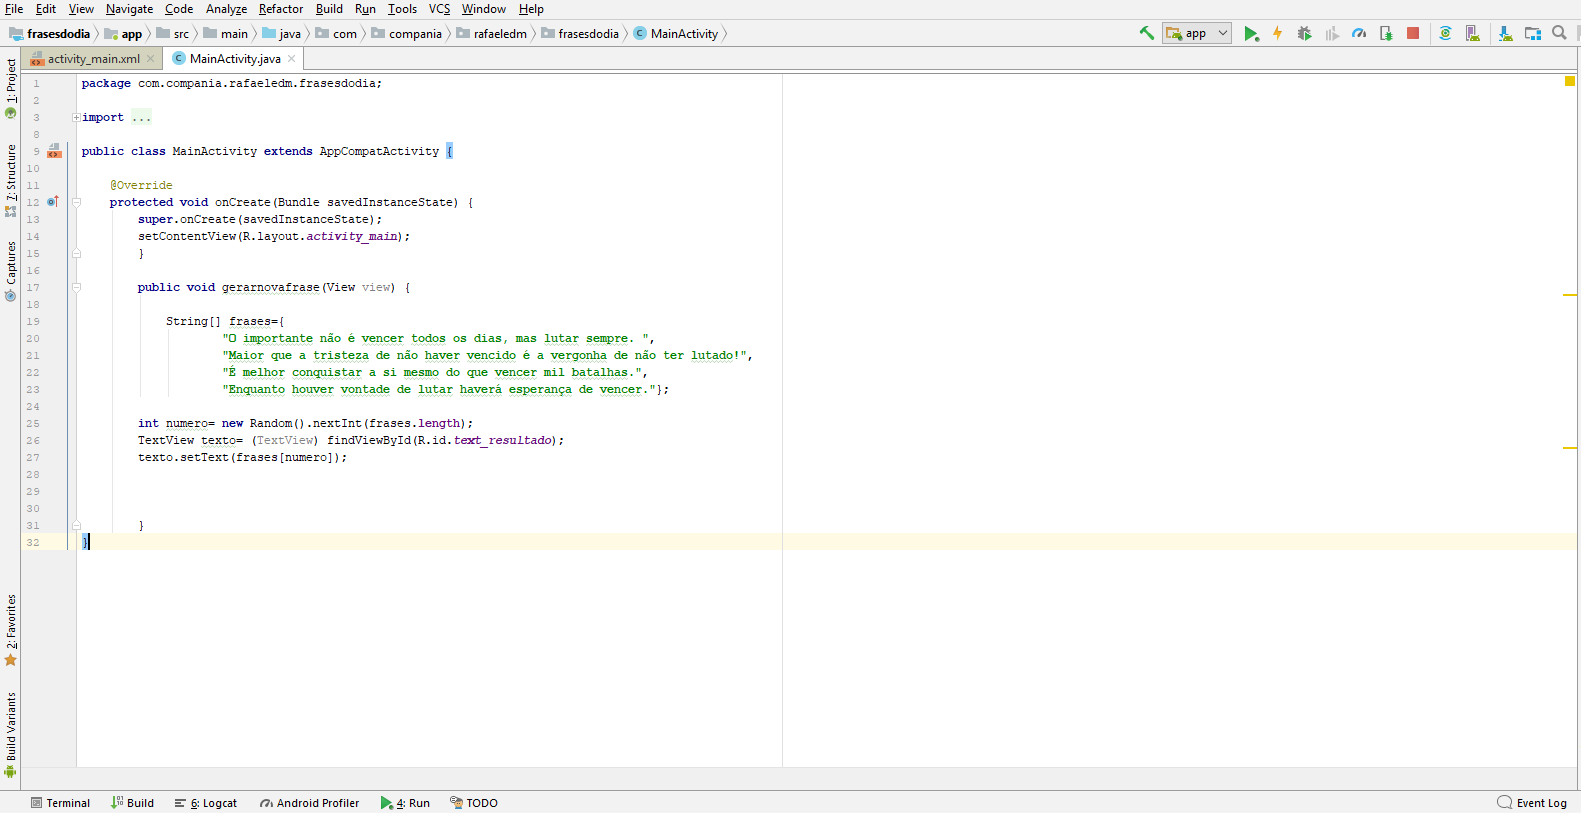The image size is (1581, 813).
Task: Toggle the Structure tool window
Action: coord(11,180)
